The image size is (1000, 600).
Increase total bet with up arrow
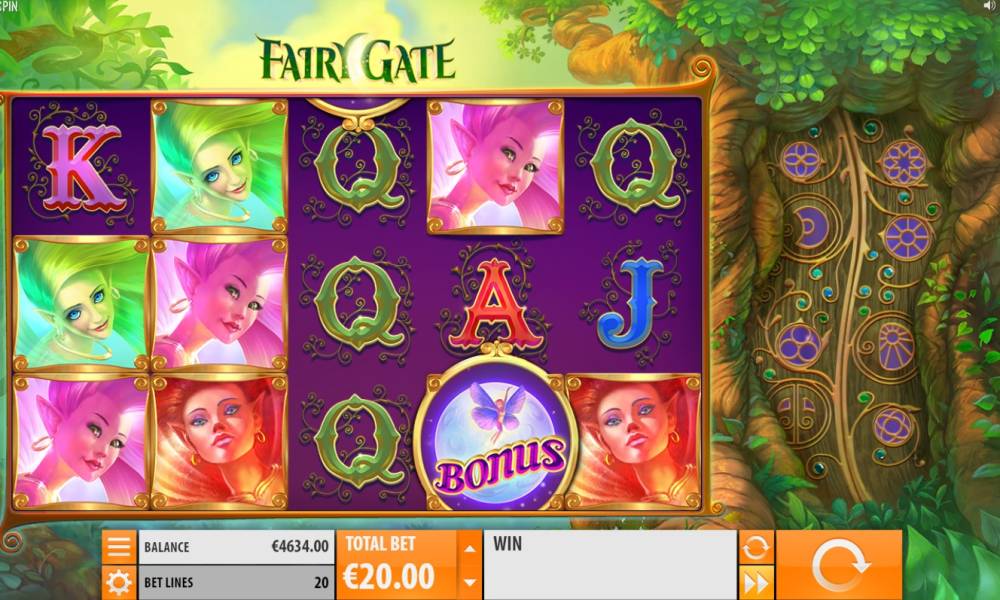coord(469,548)
